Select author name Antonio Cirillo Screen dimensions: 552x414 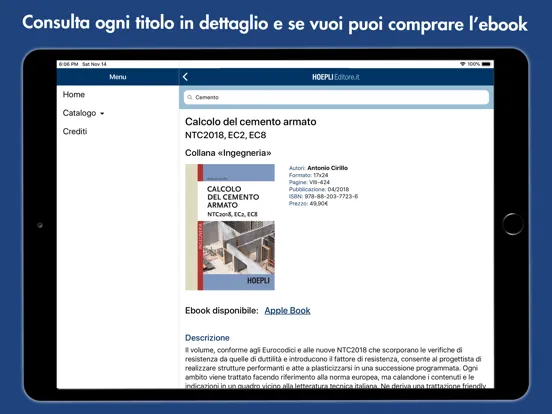(x=327, y=168)
